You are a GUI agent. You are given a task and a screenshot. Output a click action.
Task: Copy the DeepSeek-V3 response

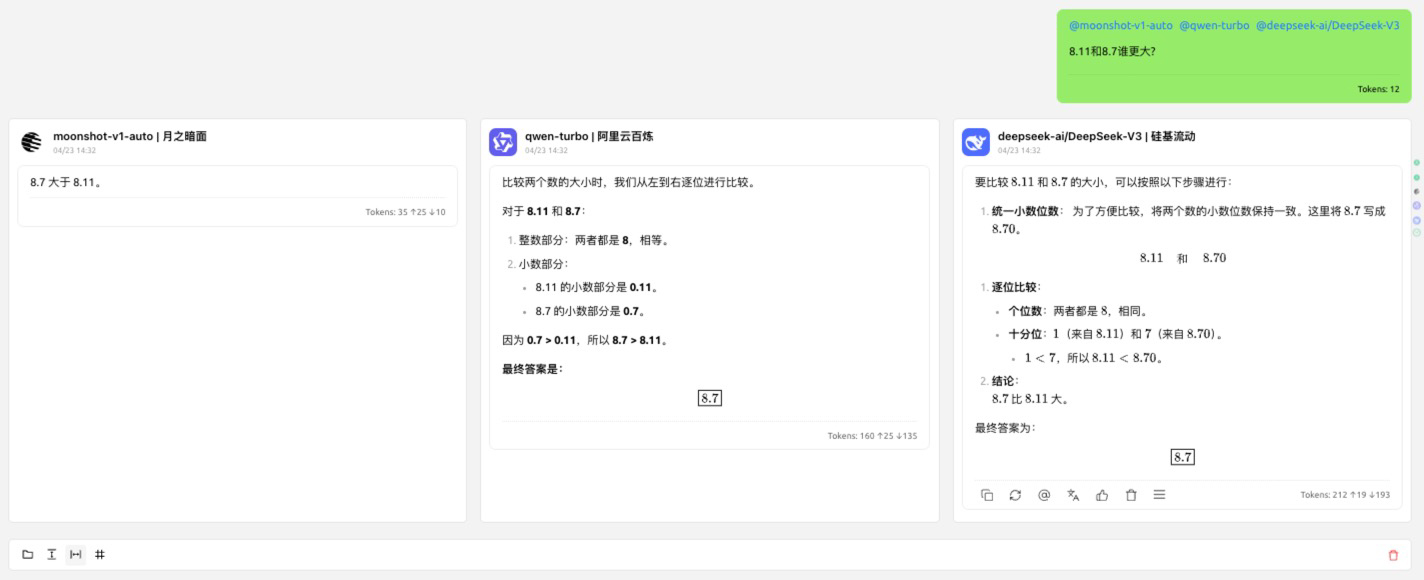tap(987, 495)
